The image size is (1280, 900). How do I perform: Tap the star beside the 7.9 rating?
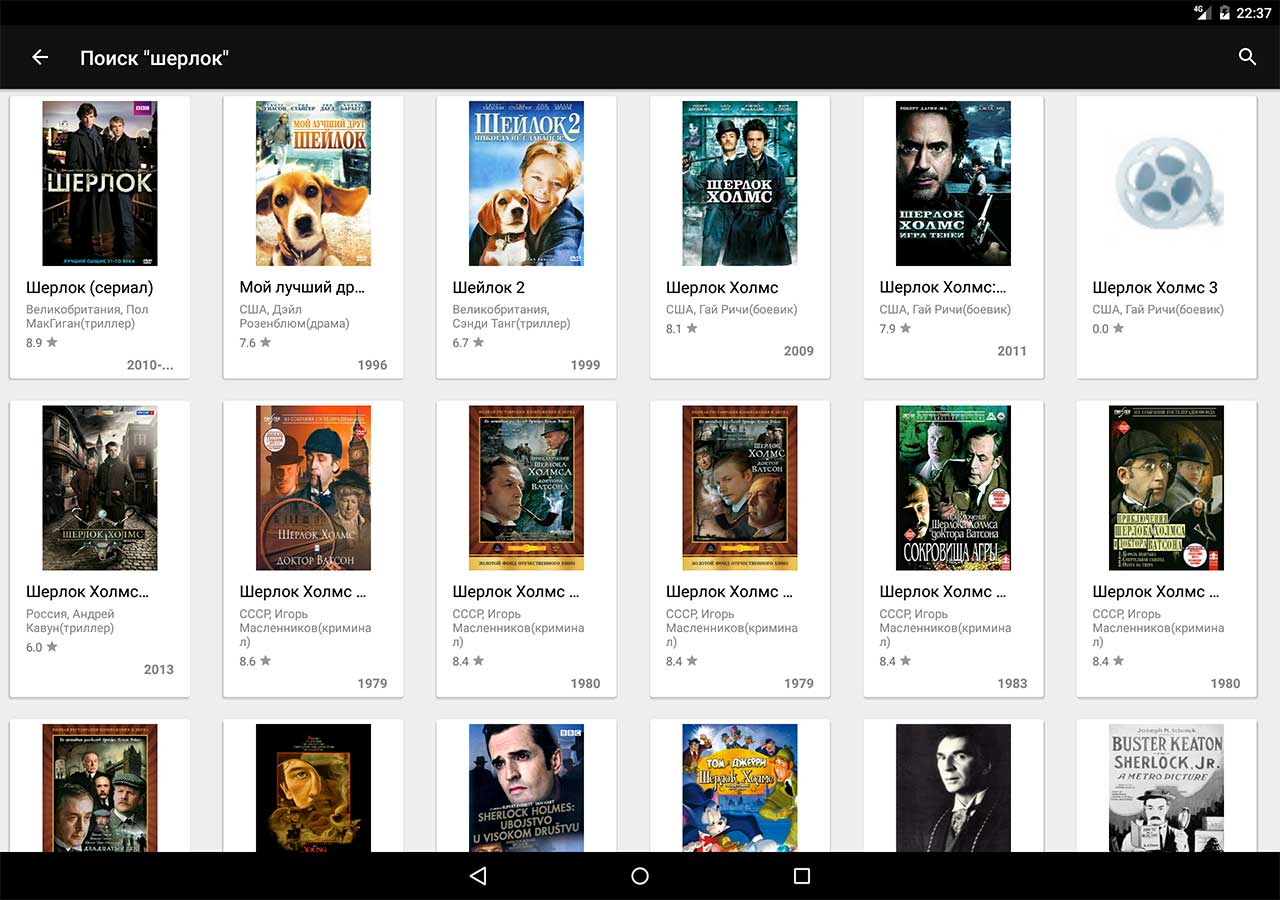(905, 328)
